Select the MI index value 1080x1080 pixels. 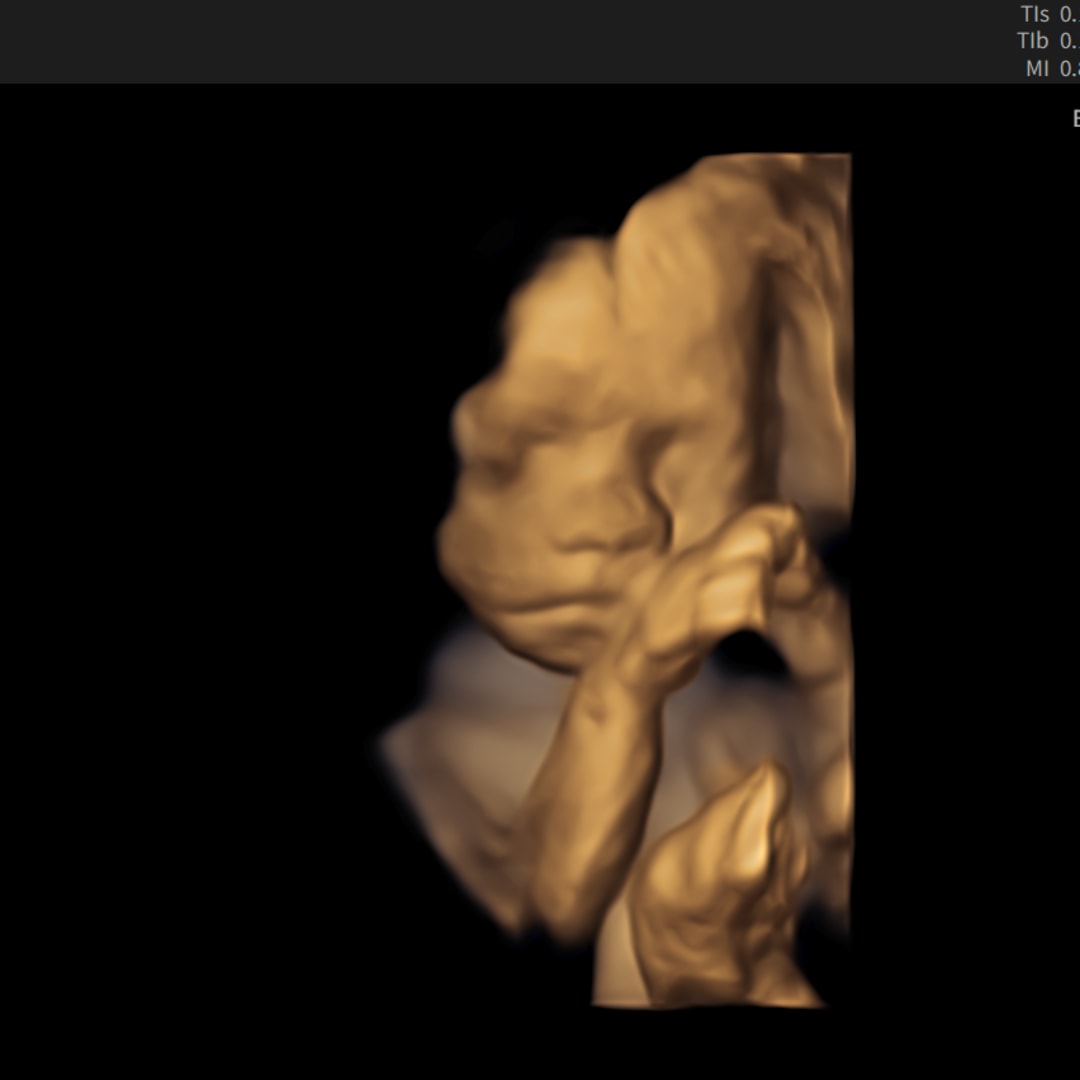(x=1070, y=68)
